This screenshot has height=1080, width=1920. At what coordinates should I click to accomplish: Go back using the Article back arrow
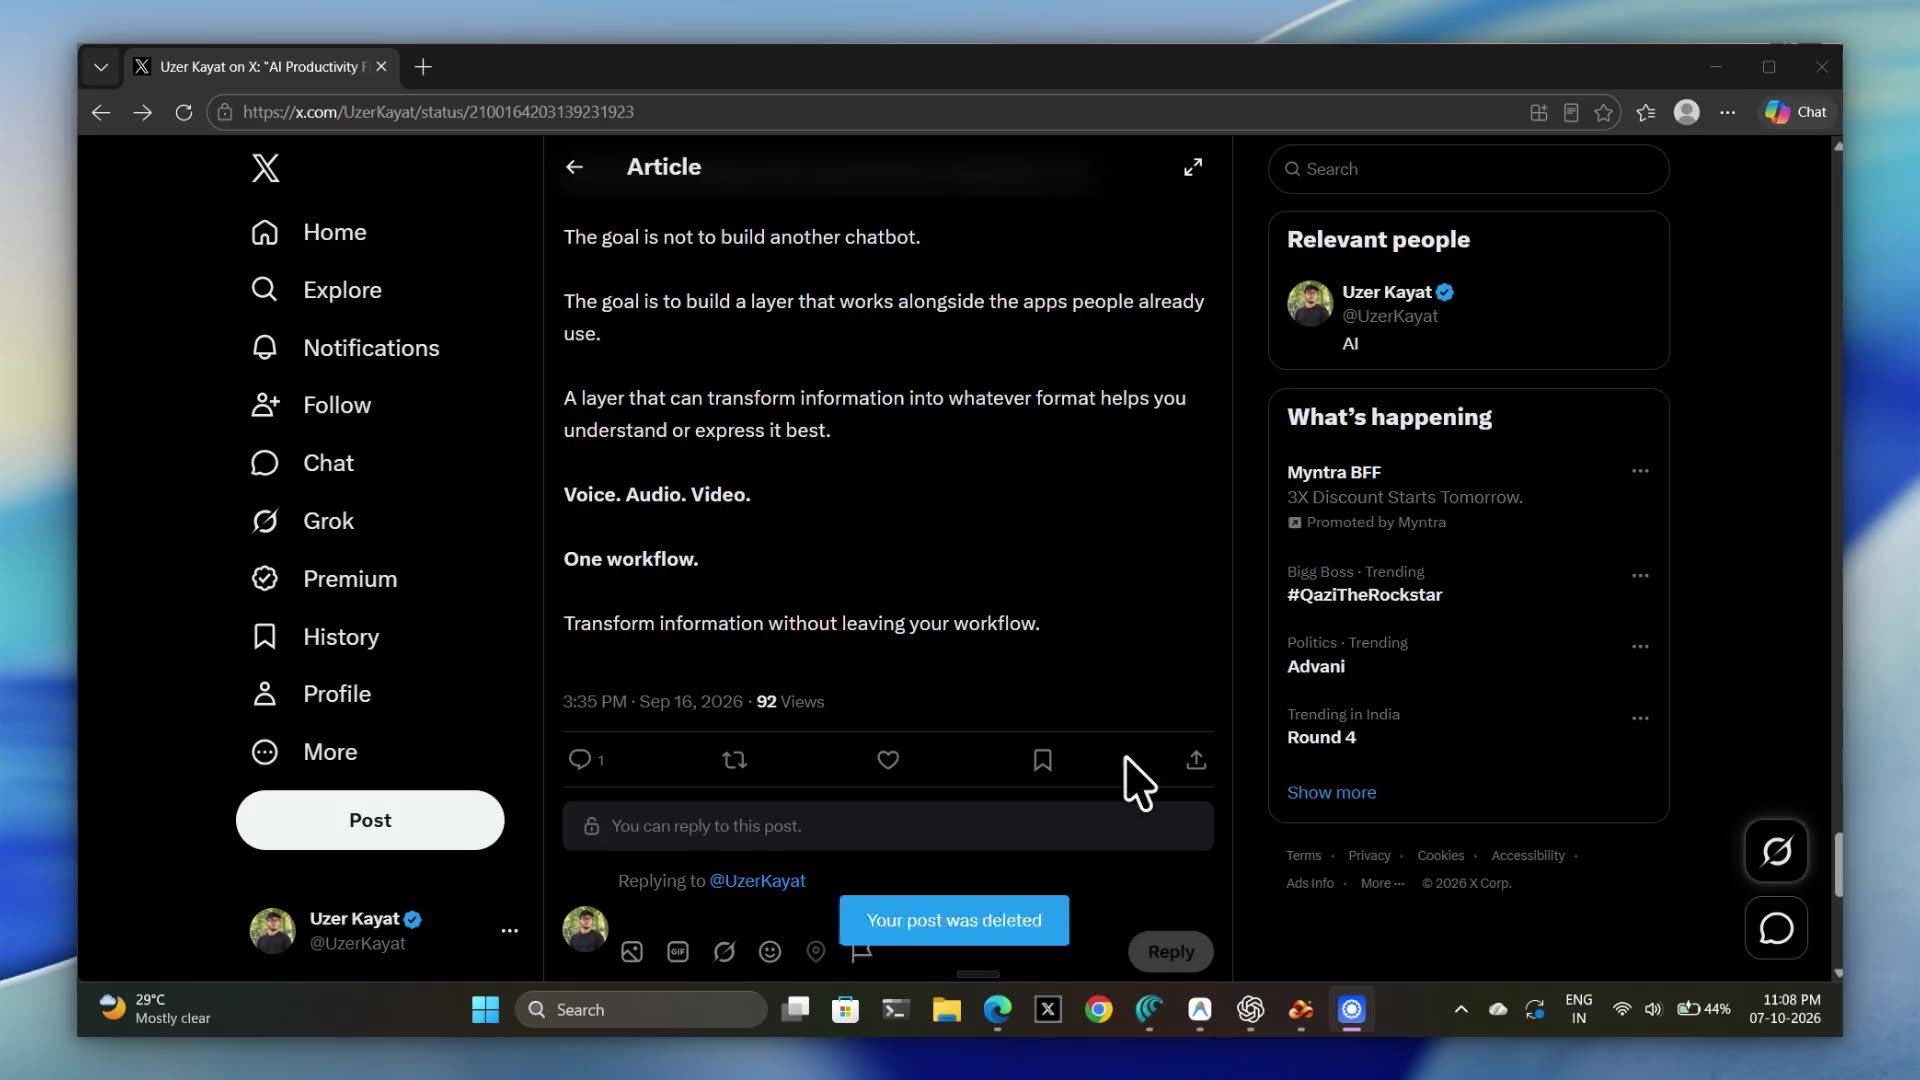pyautogui.click(x=574, y=167)
